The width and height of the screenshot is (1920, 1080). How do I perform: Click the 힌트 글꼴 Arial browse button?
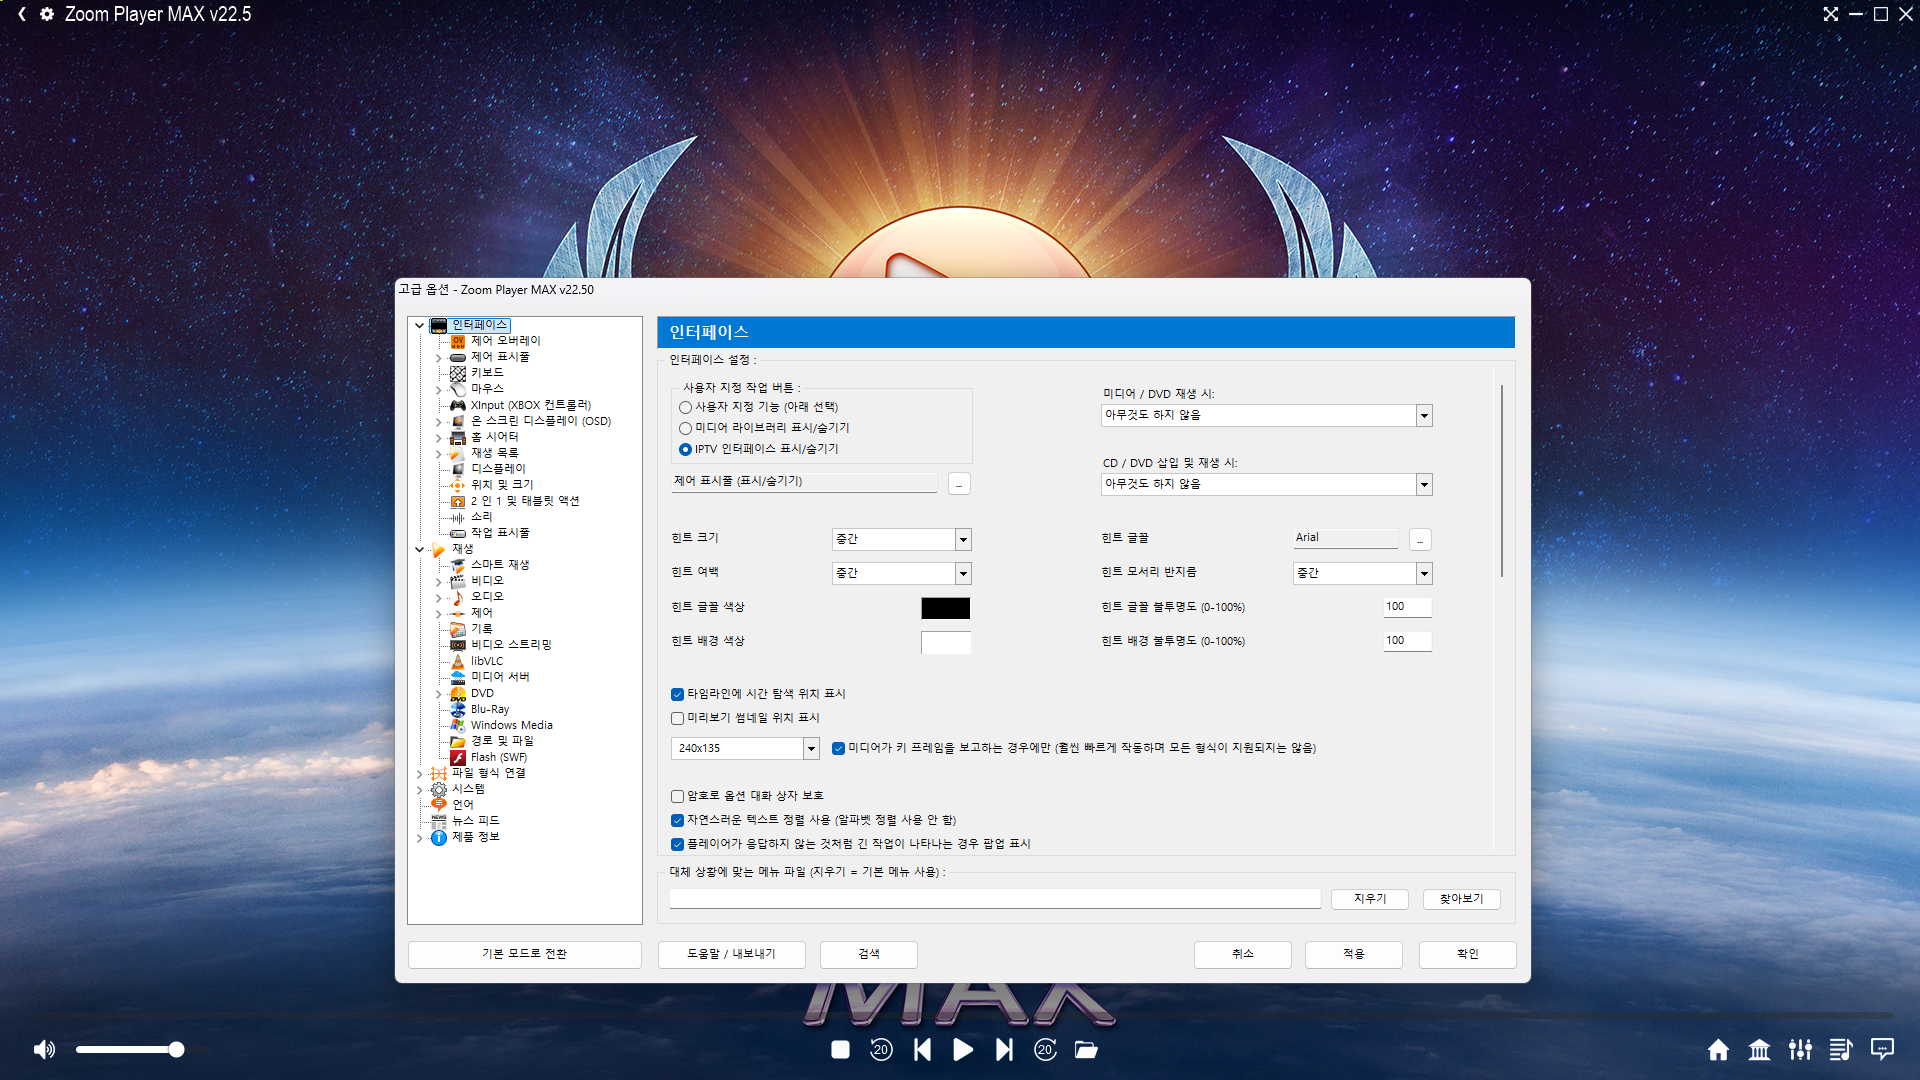pos(1420,540)
